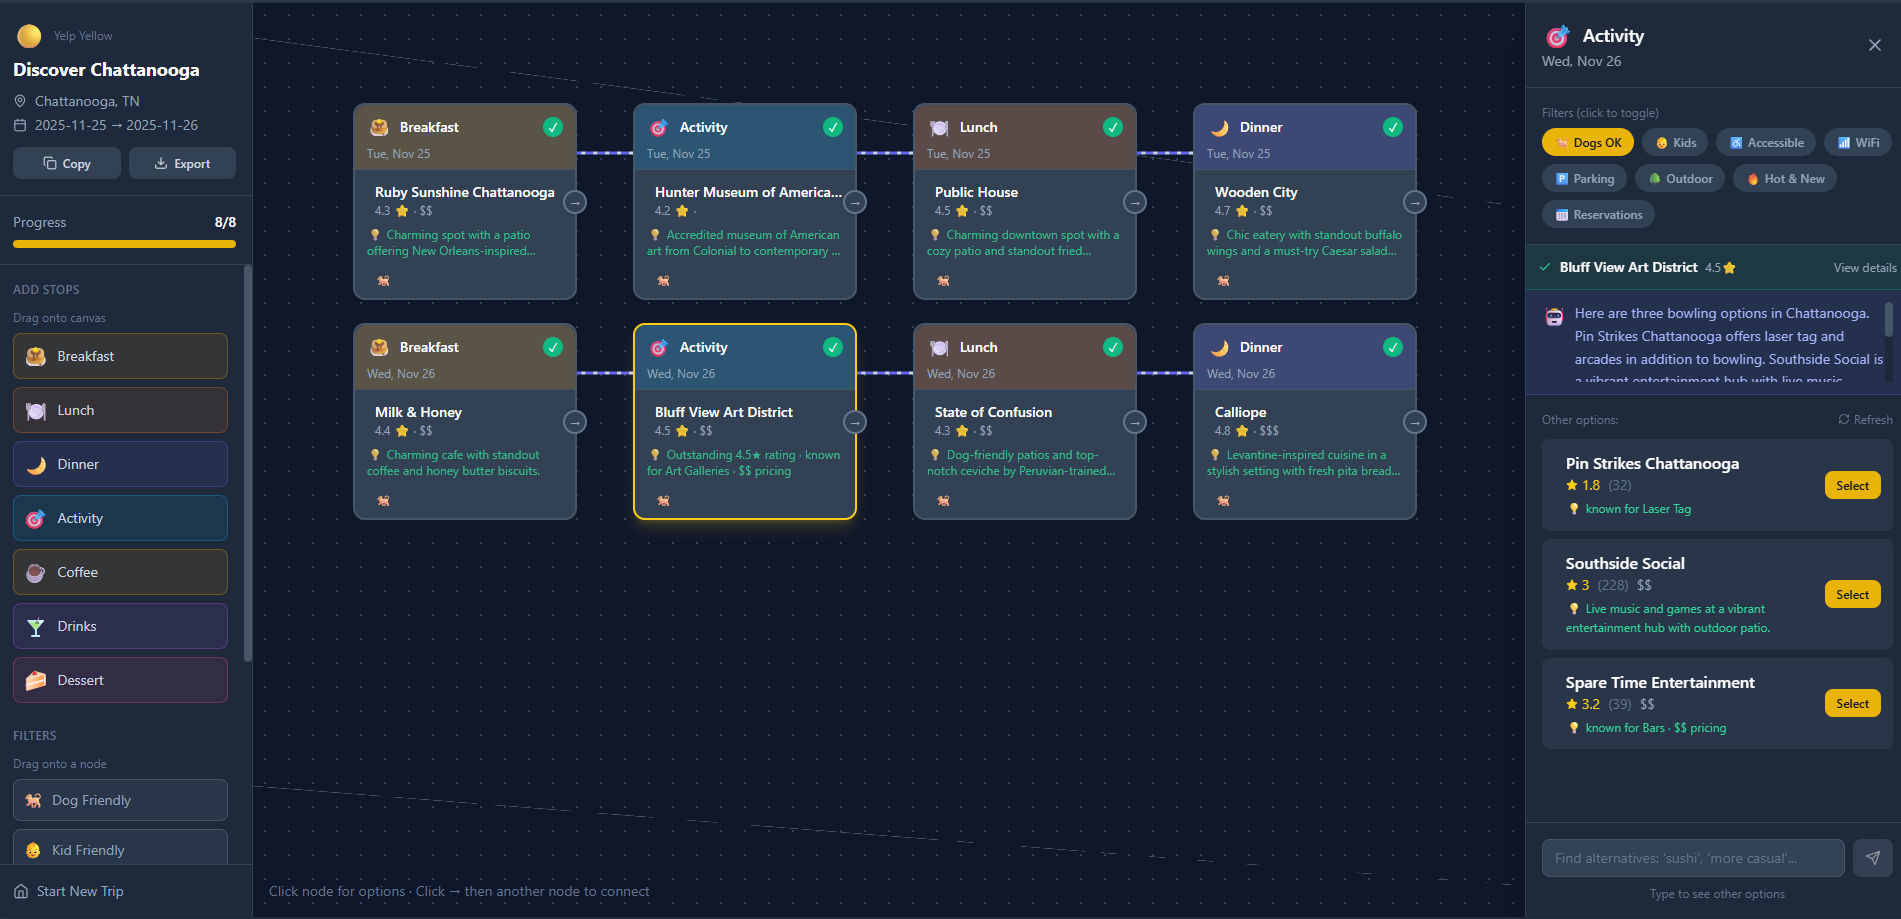Click the trip date range text
The height and width of the screenshot is (919, 1901).
pos(116,125)
